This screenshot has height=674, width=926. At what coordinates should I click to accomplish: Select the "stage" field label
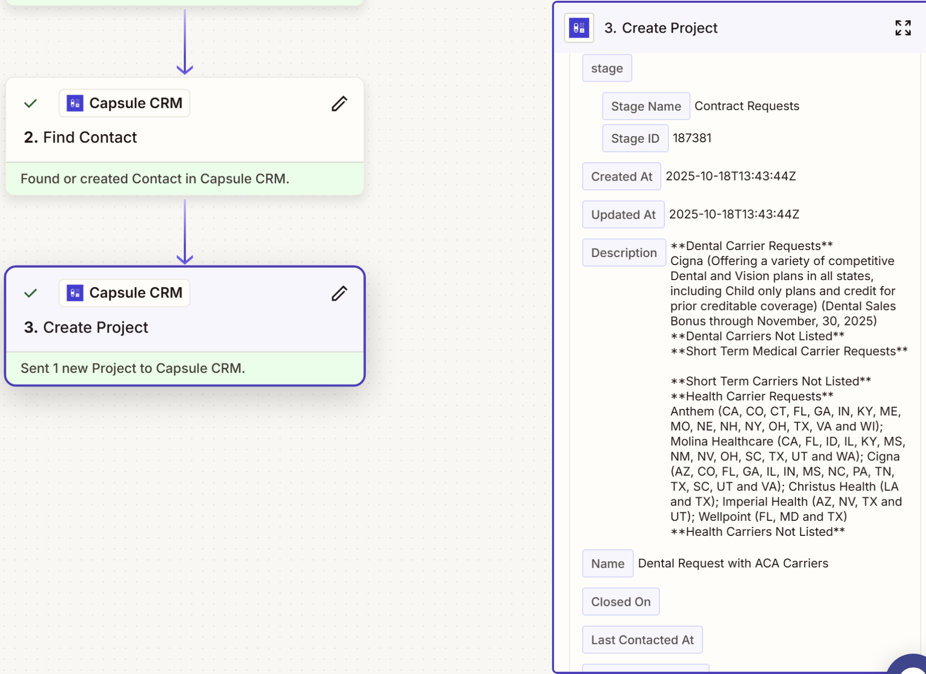pyautogui.click(x=607, y=68)
